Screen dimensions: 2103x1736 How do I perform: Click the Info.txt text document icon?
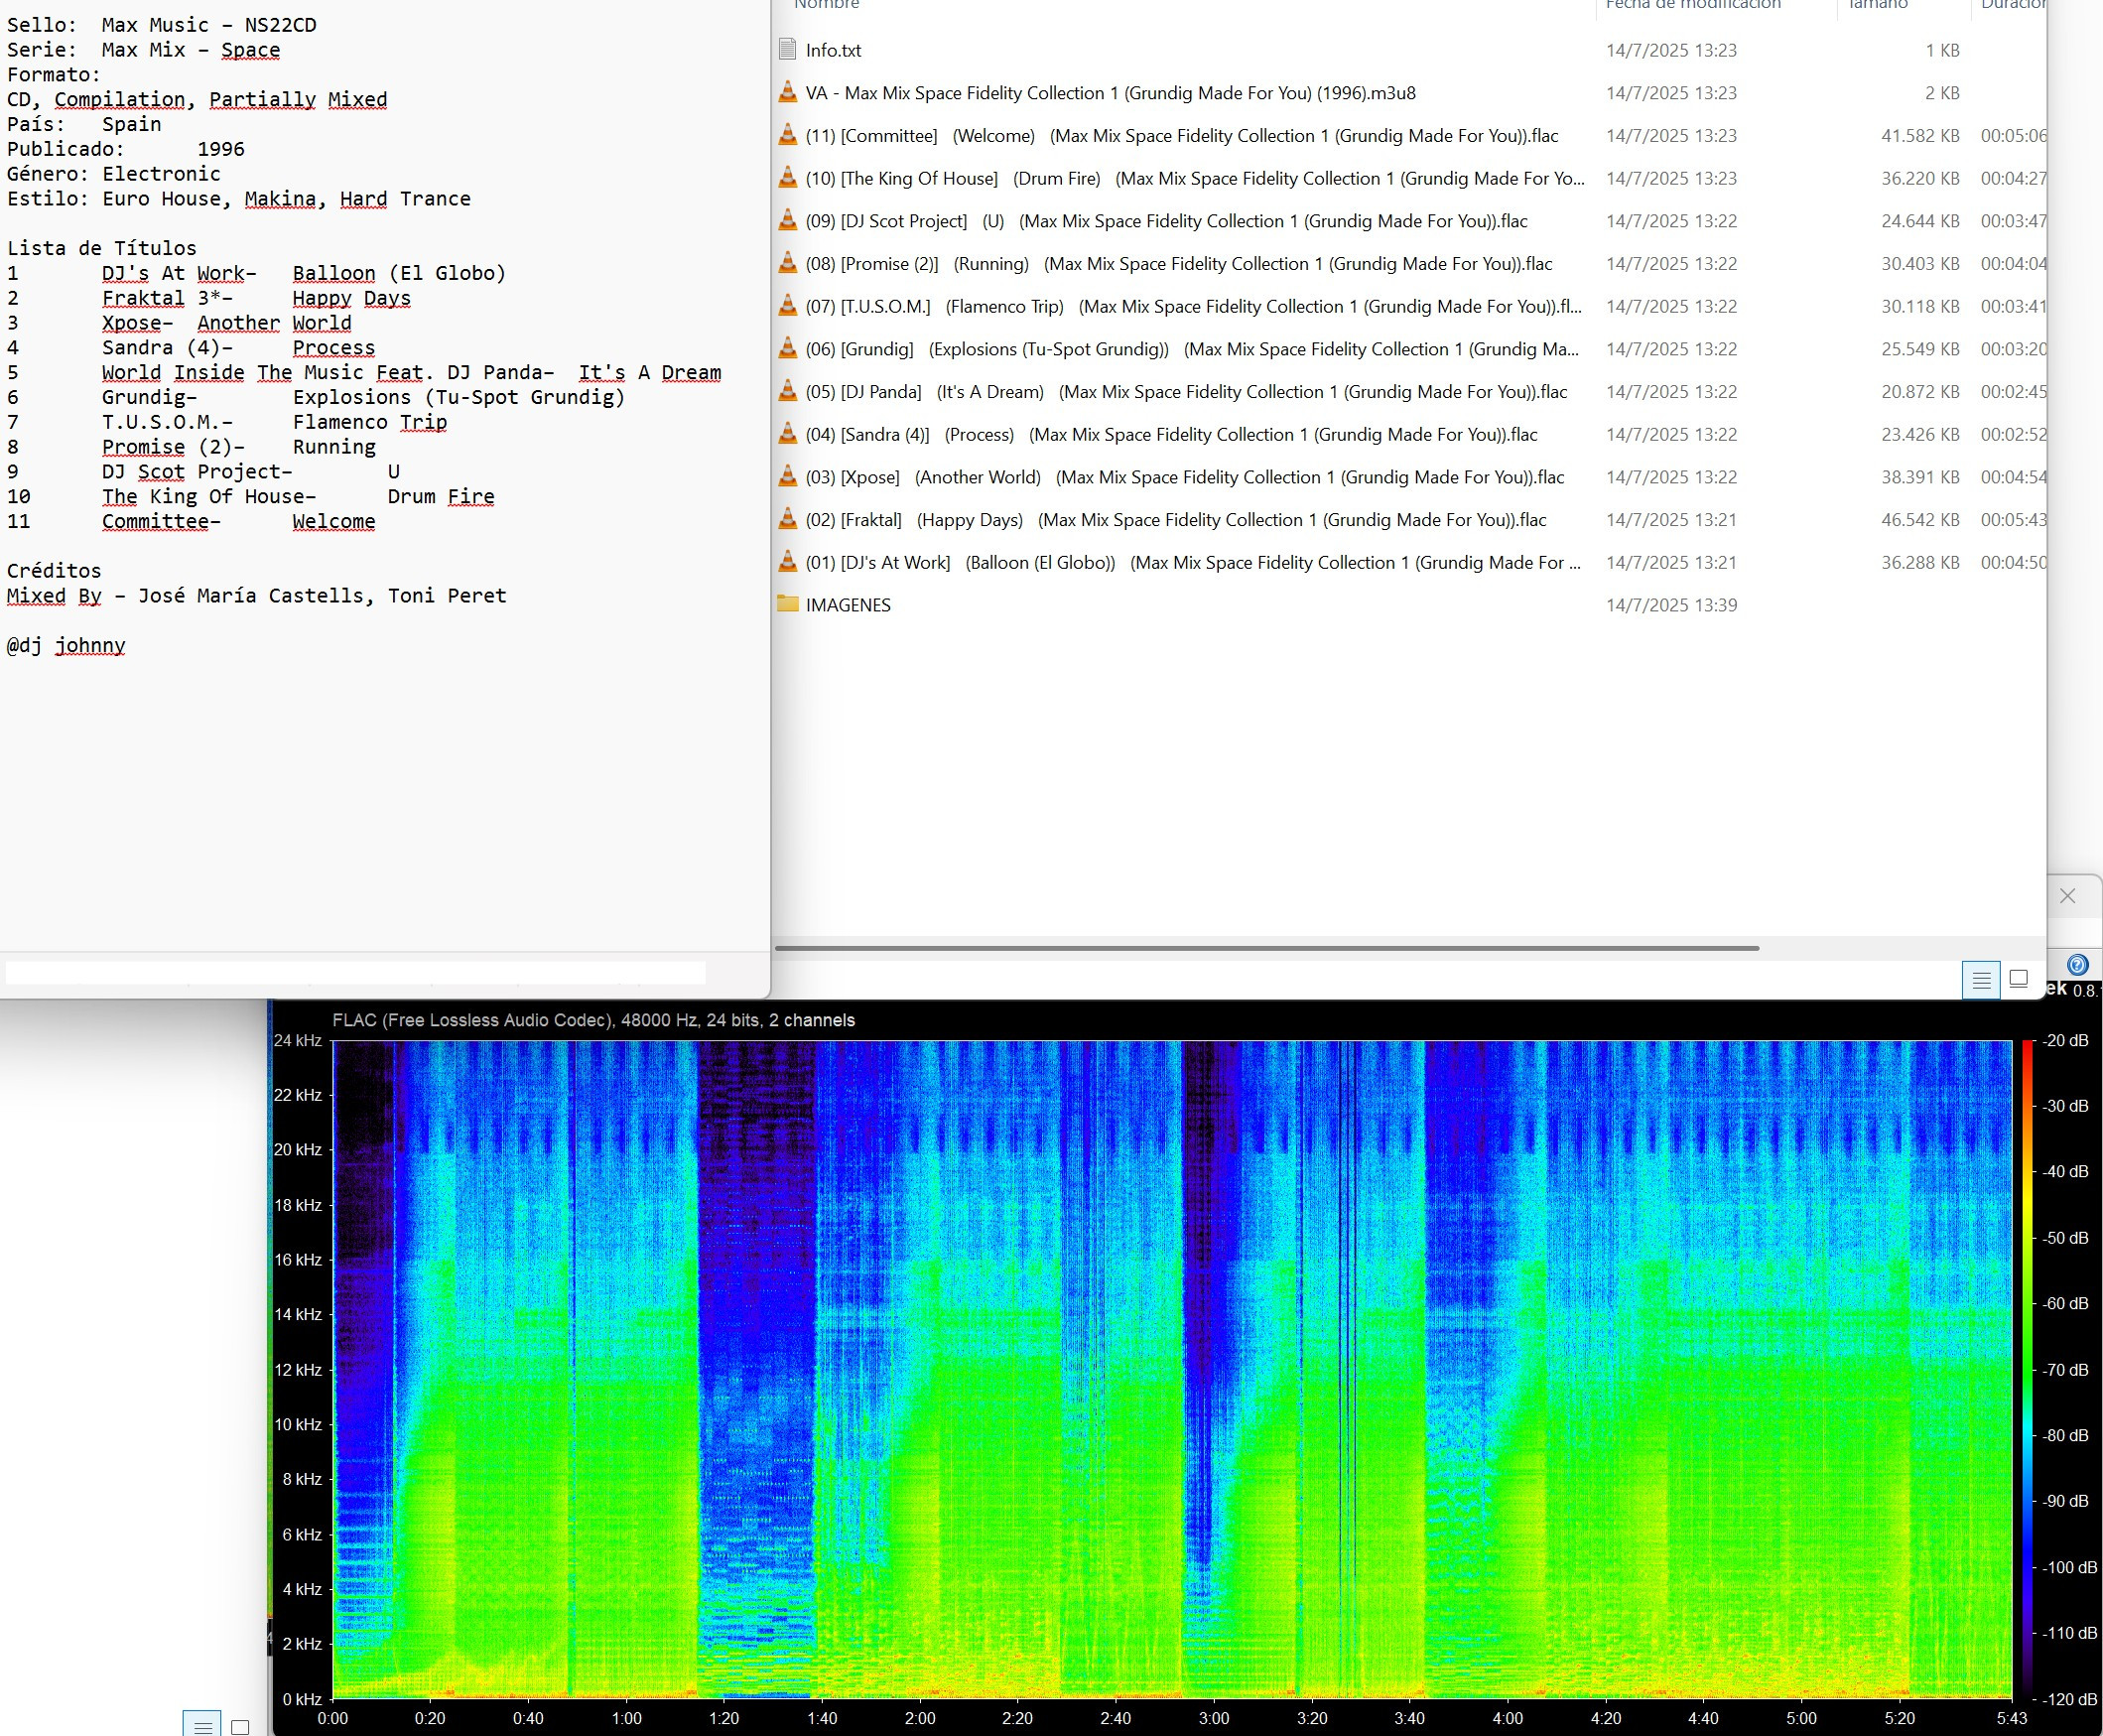coord(788,50)
